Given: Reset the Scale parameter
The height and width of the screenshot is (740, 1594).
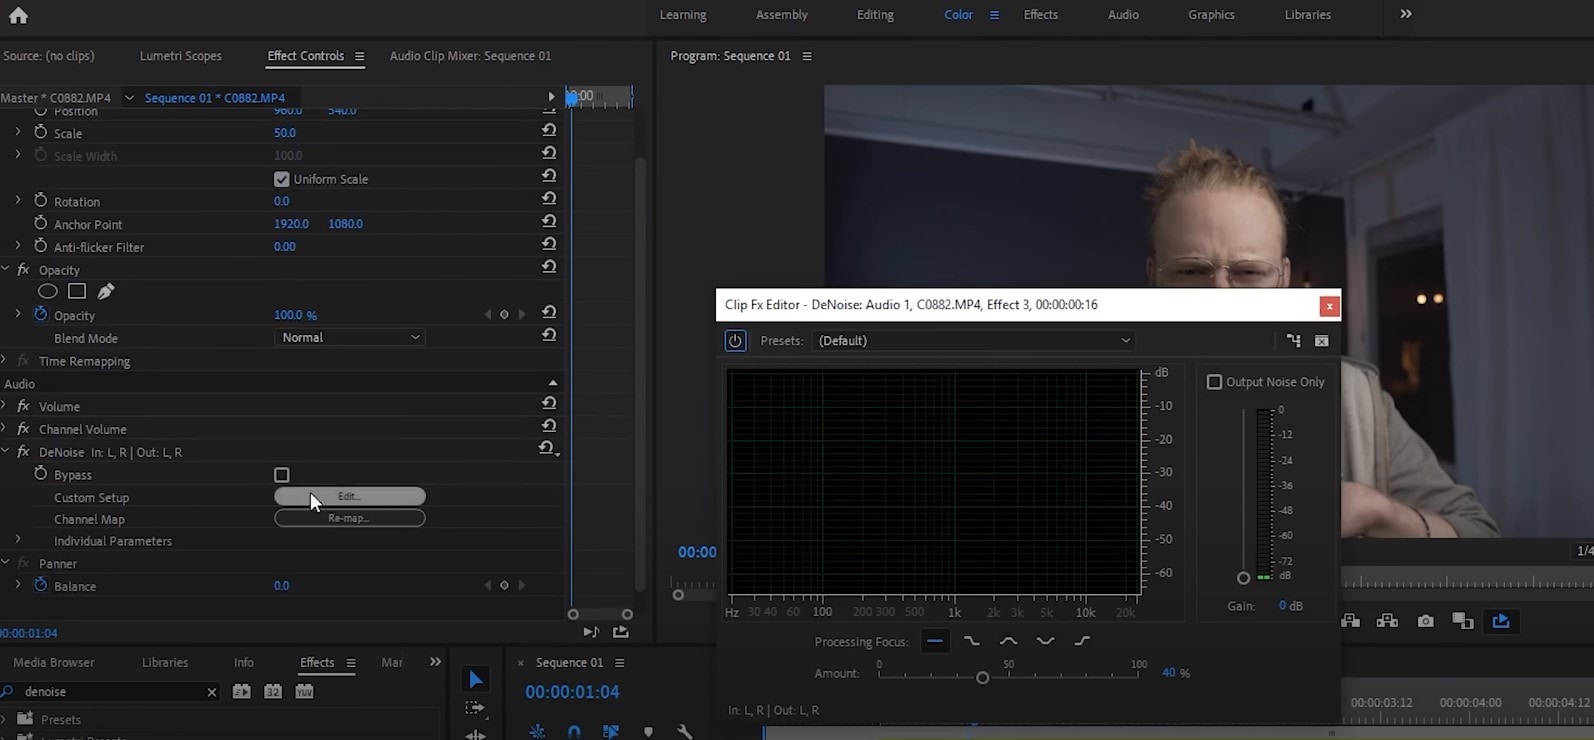Looking at the screenshot, I should point(549,131).
